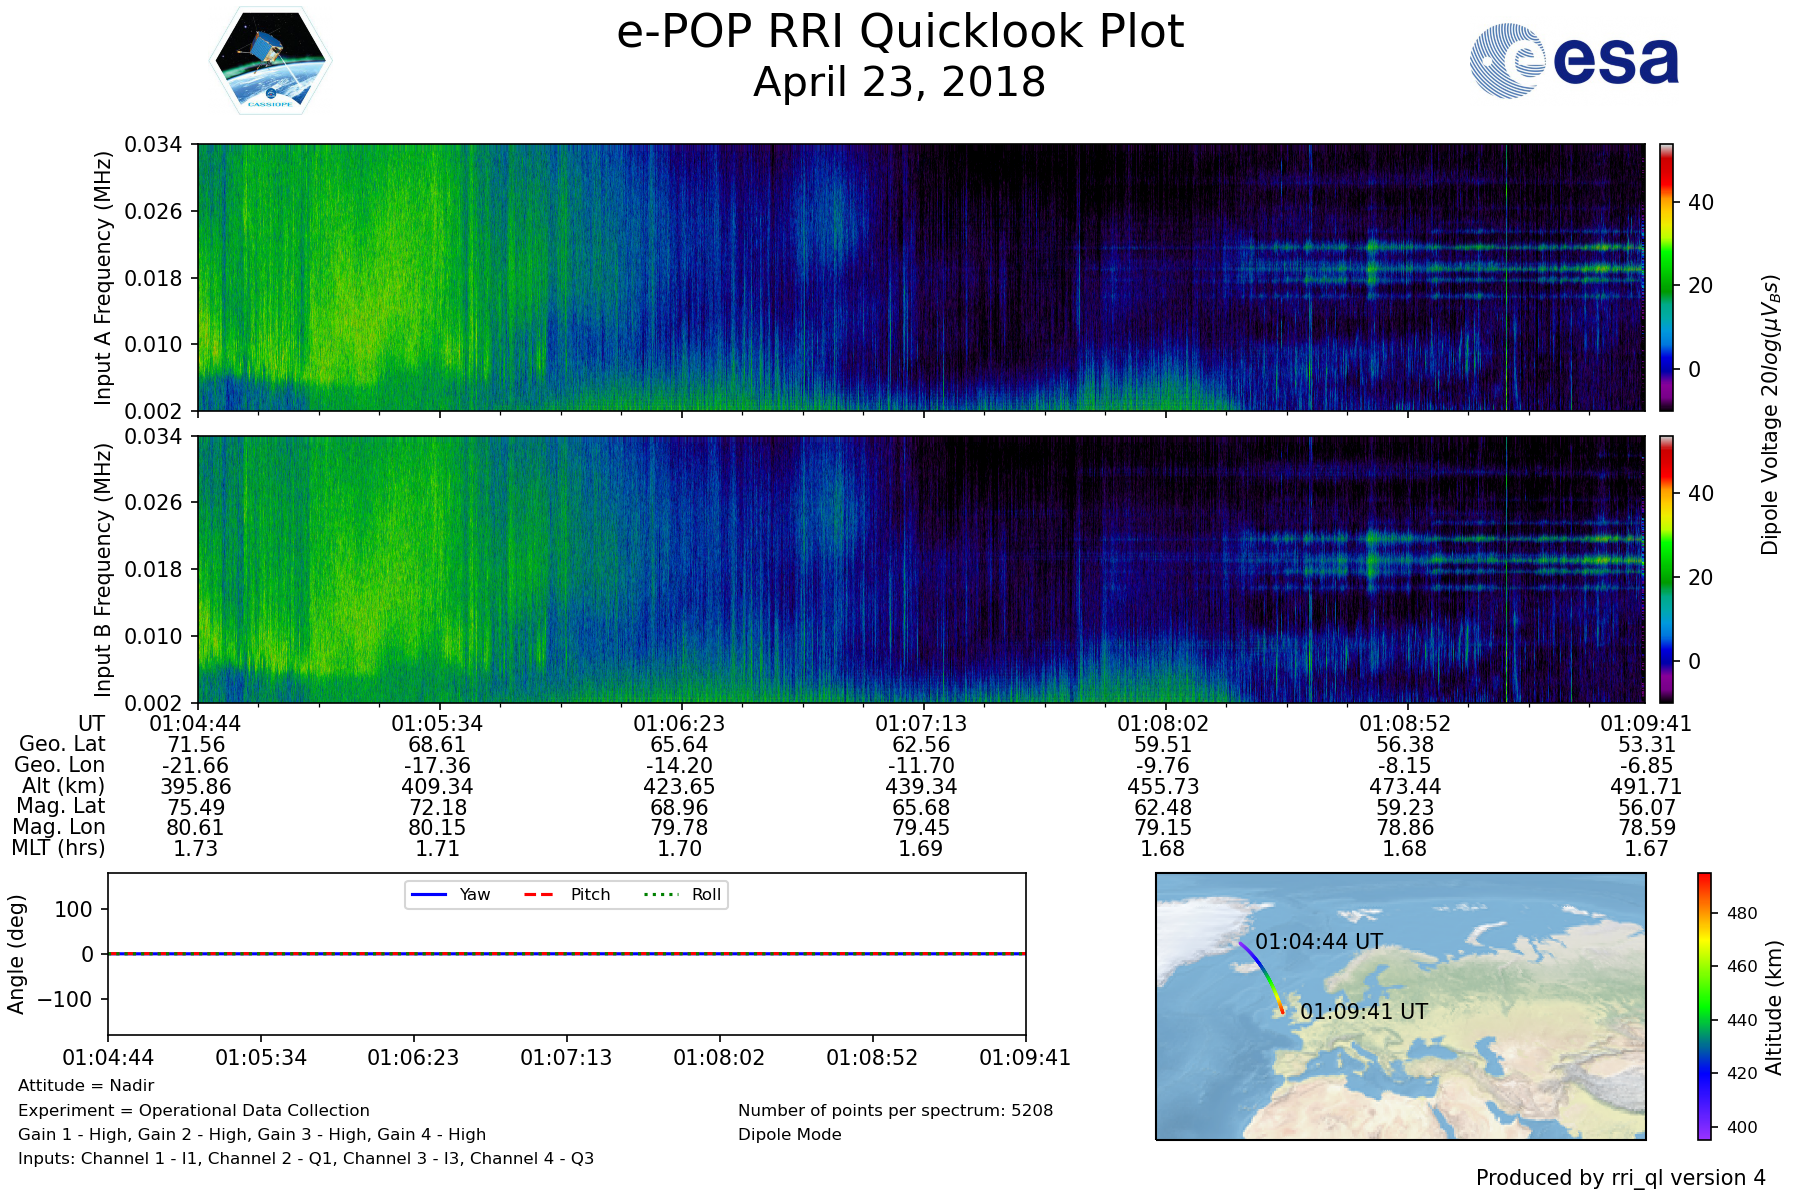Click the 'April 23, 2018' date subtitle
The image size is (1800, 1200).
pyautogui.click(x=900, y=82)
